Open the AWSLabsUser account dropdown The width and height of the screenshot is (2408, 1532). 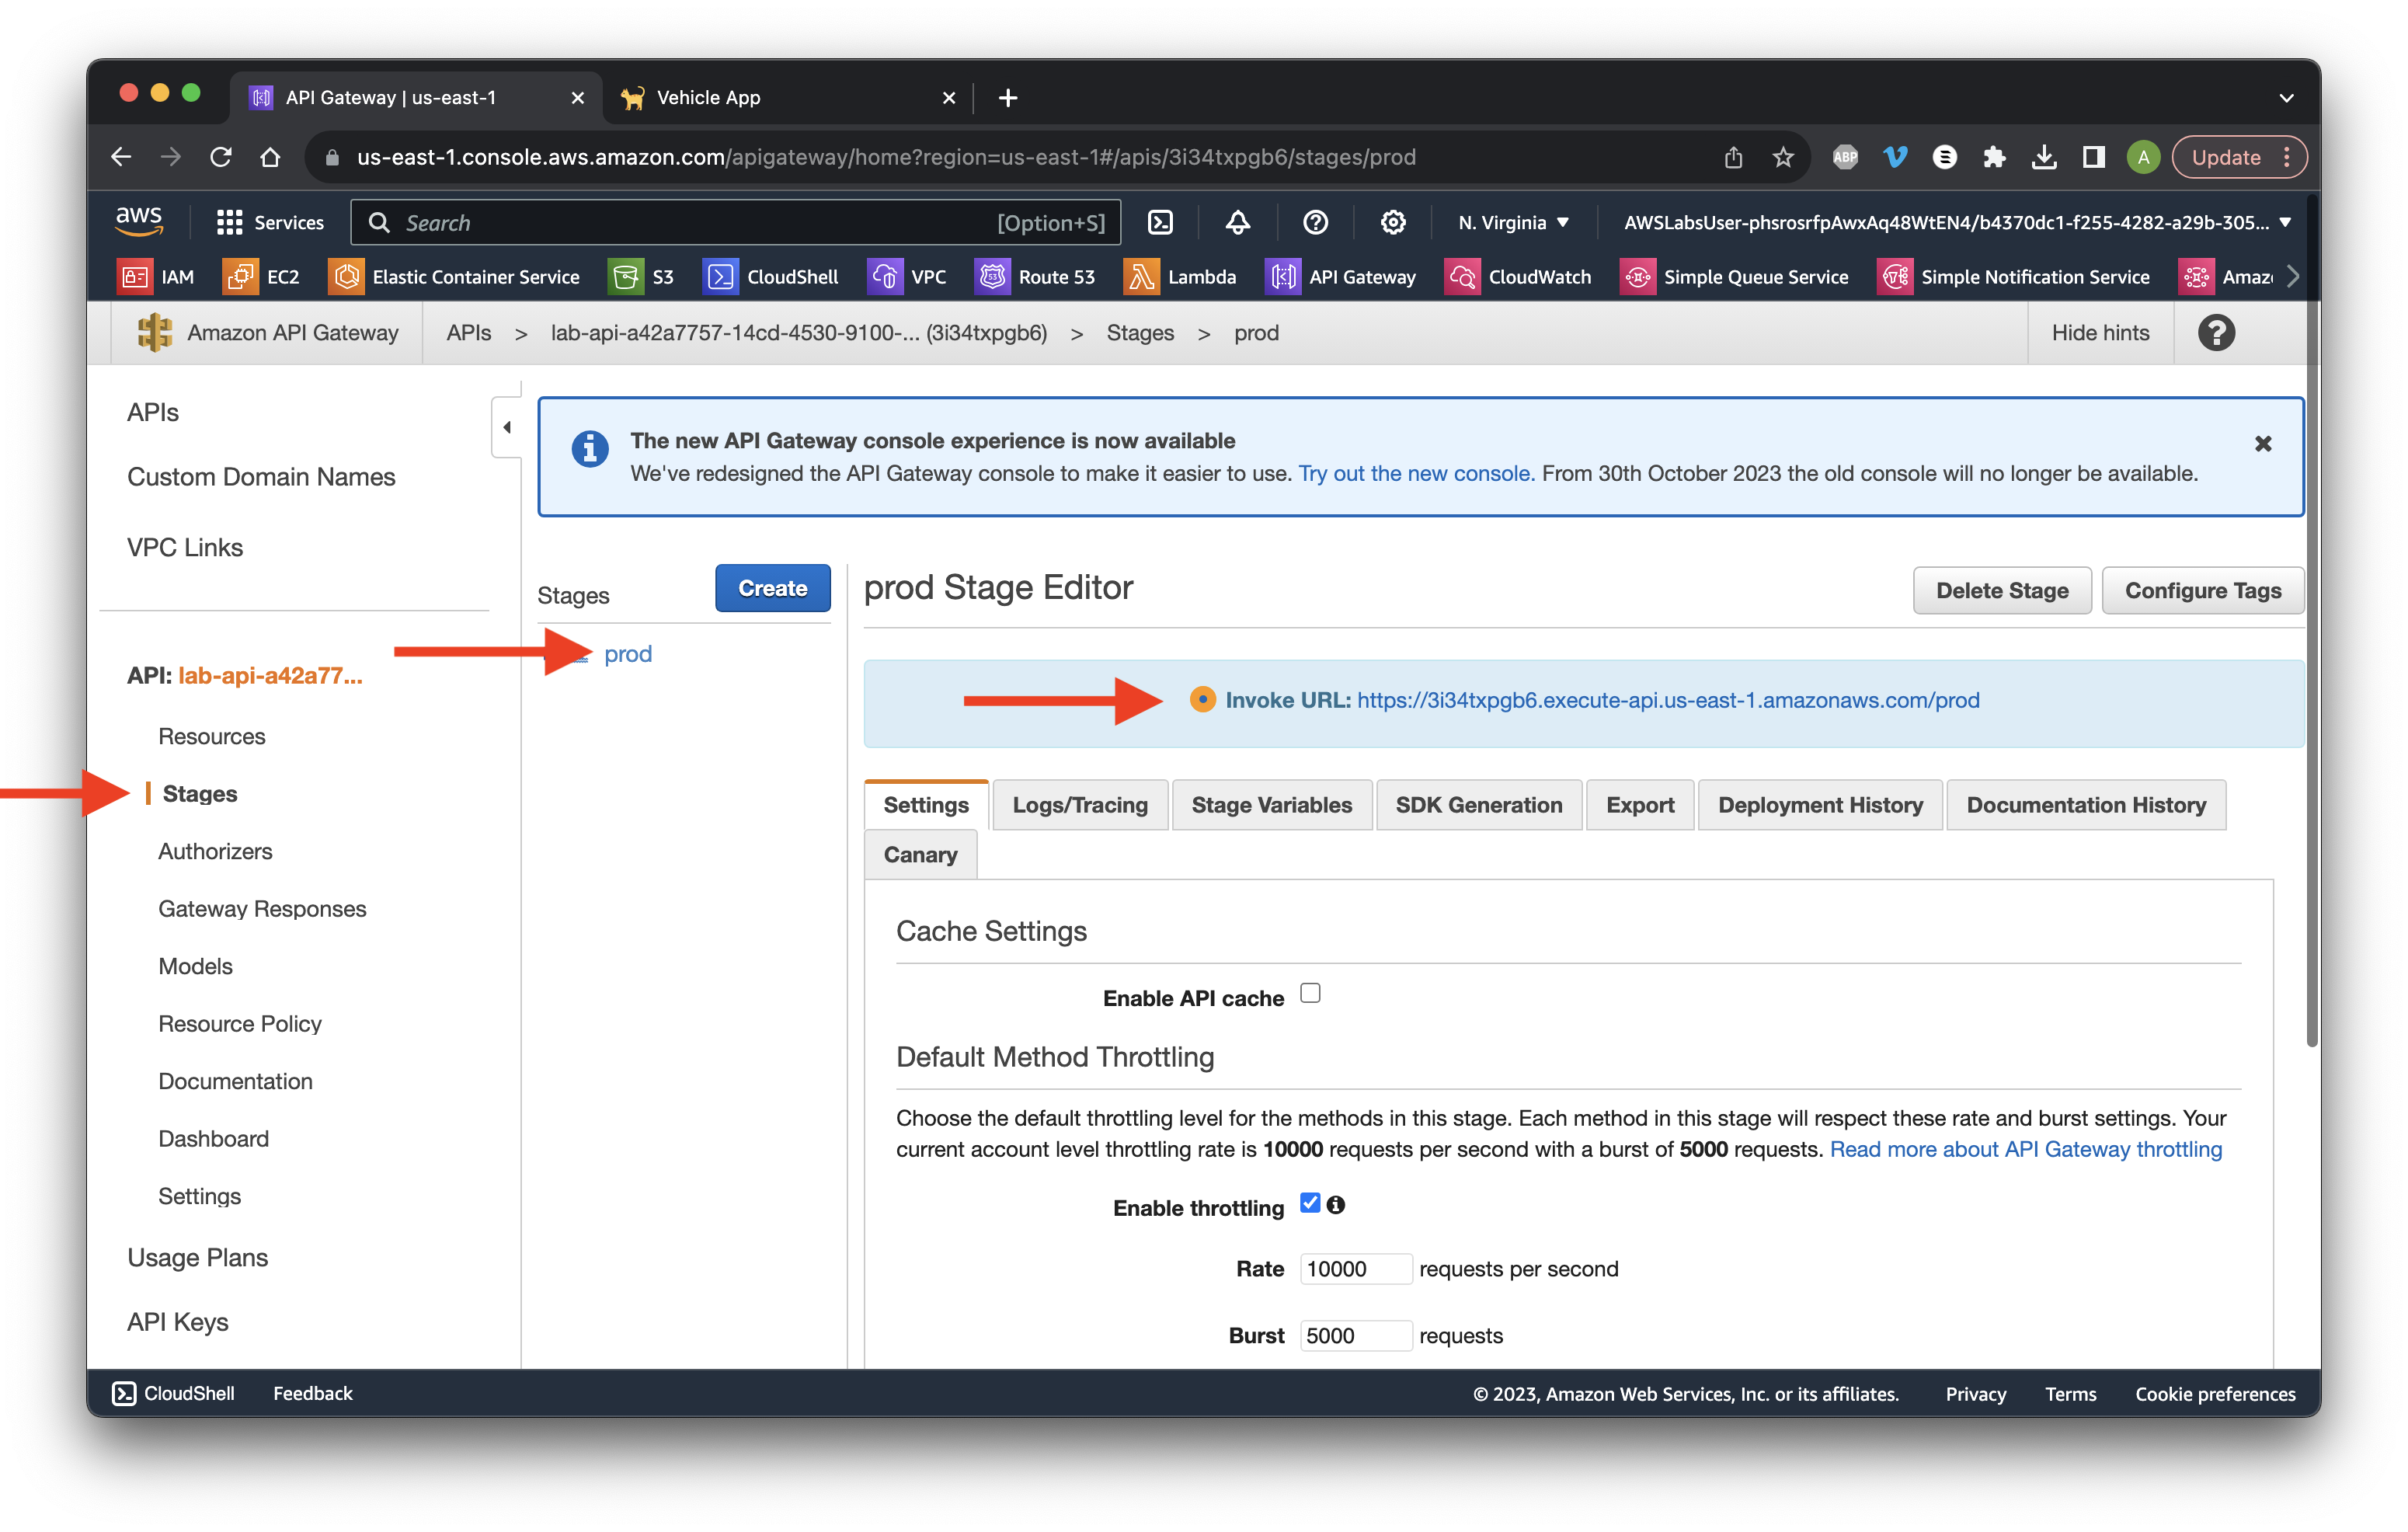point(1958,222)
